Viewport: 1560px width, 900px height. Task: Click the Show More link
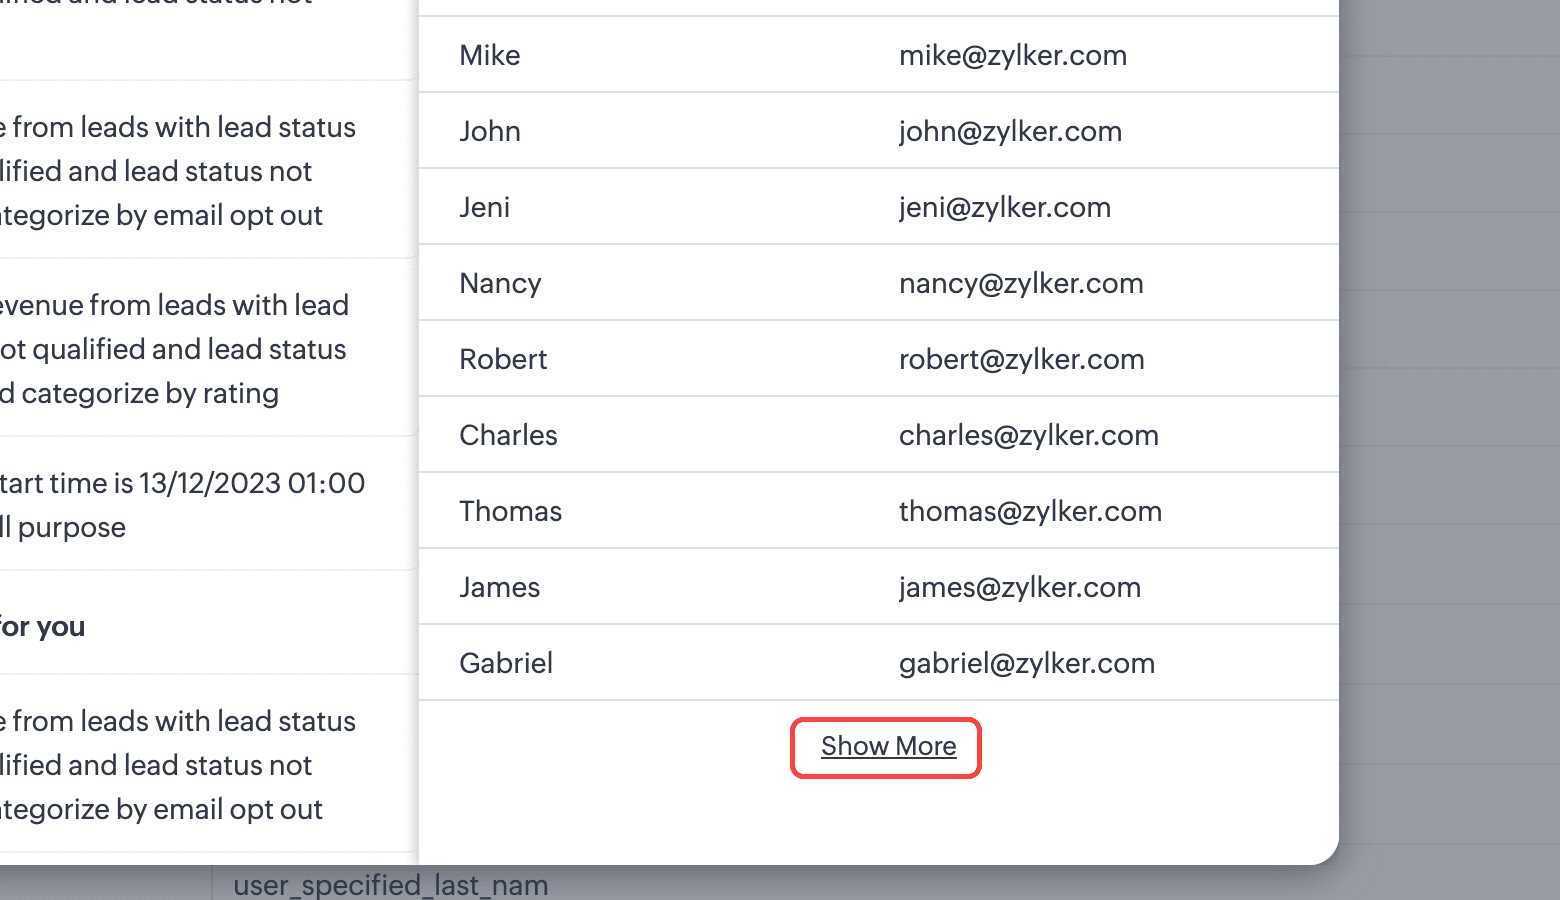[888, 747]
